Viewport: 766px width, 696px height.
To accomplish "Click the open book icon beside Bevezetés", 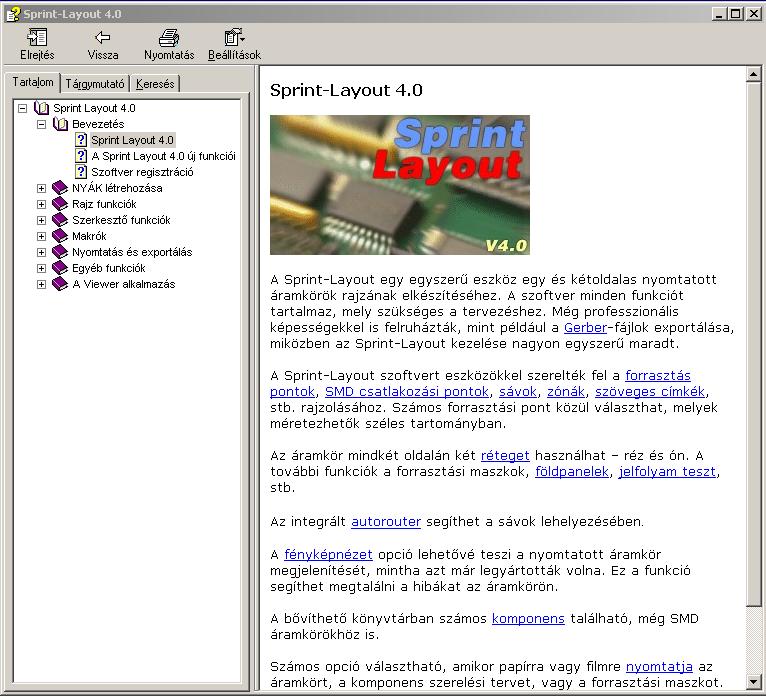I will click(61, 124).
